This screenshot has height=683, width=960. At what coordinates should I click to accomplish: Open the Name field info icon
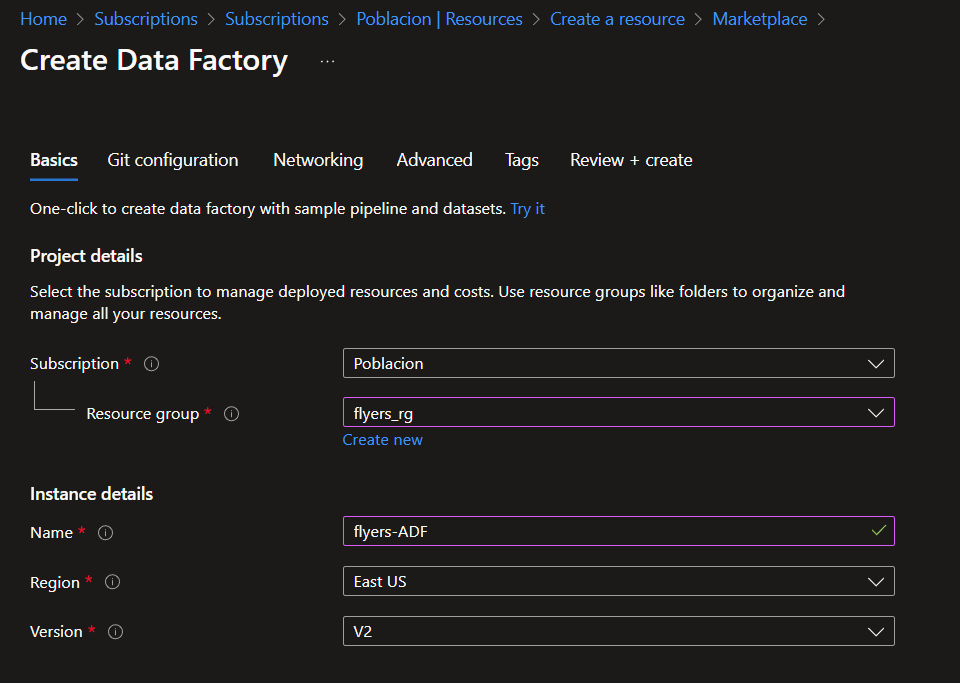(x=105, y=532)
